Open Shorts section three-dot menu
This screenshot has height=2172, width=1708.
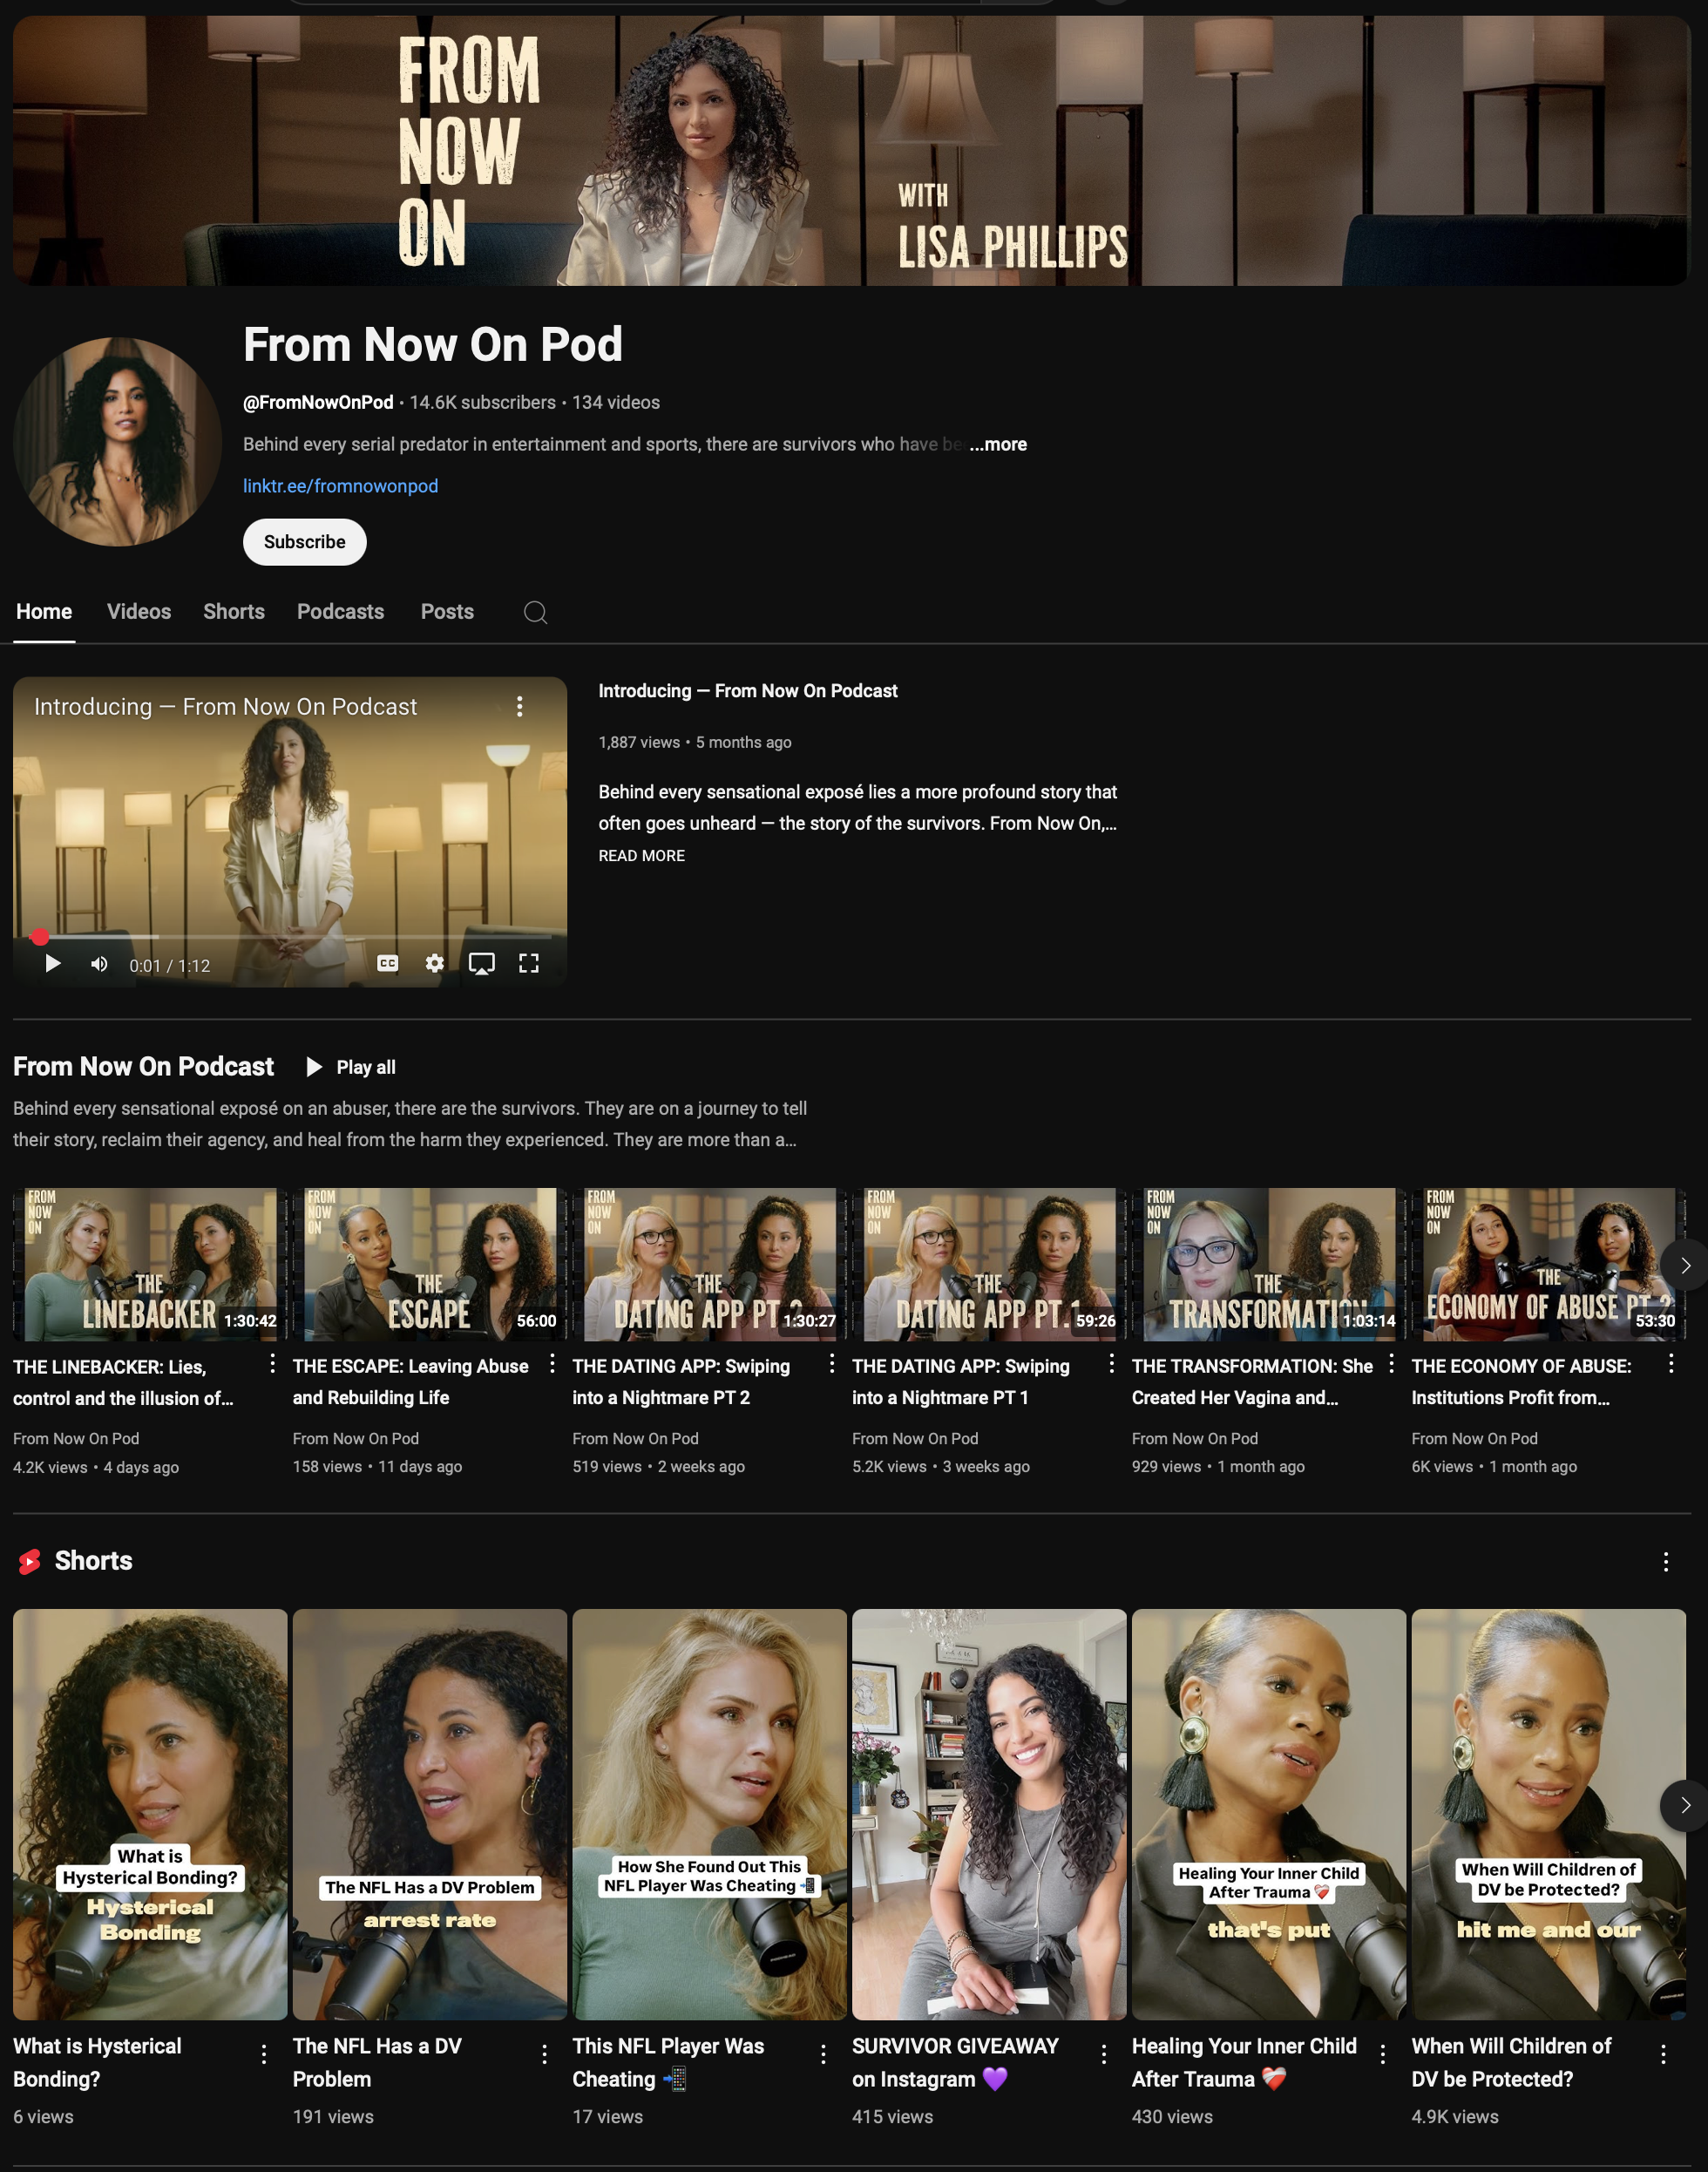coord(1666,1562)
